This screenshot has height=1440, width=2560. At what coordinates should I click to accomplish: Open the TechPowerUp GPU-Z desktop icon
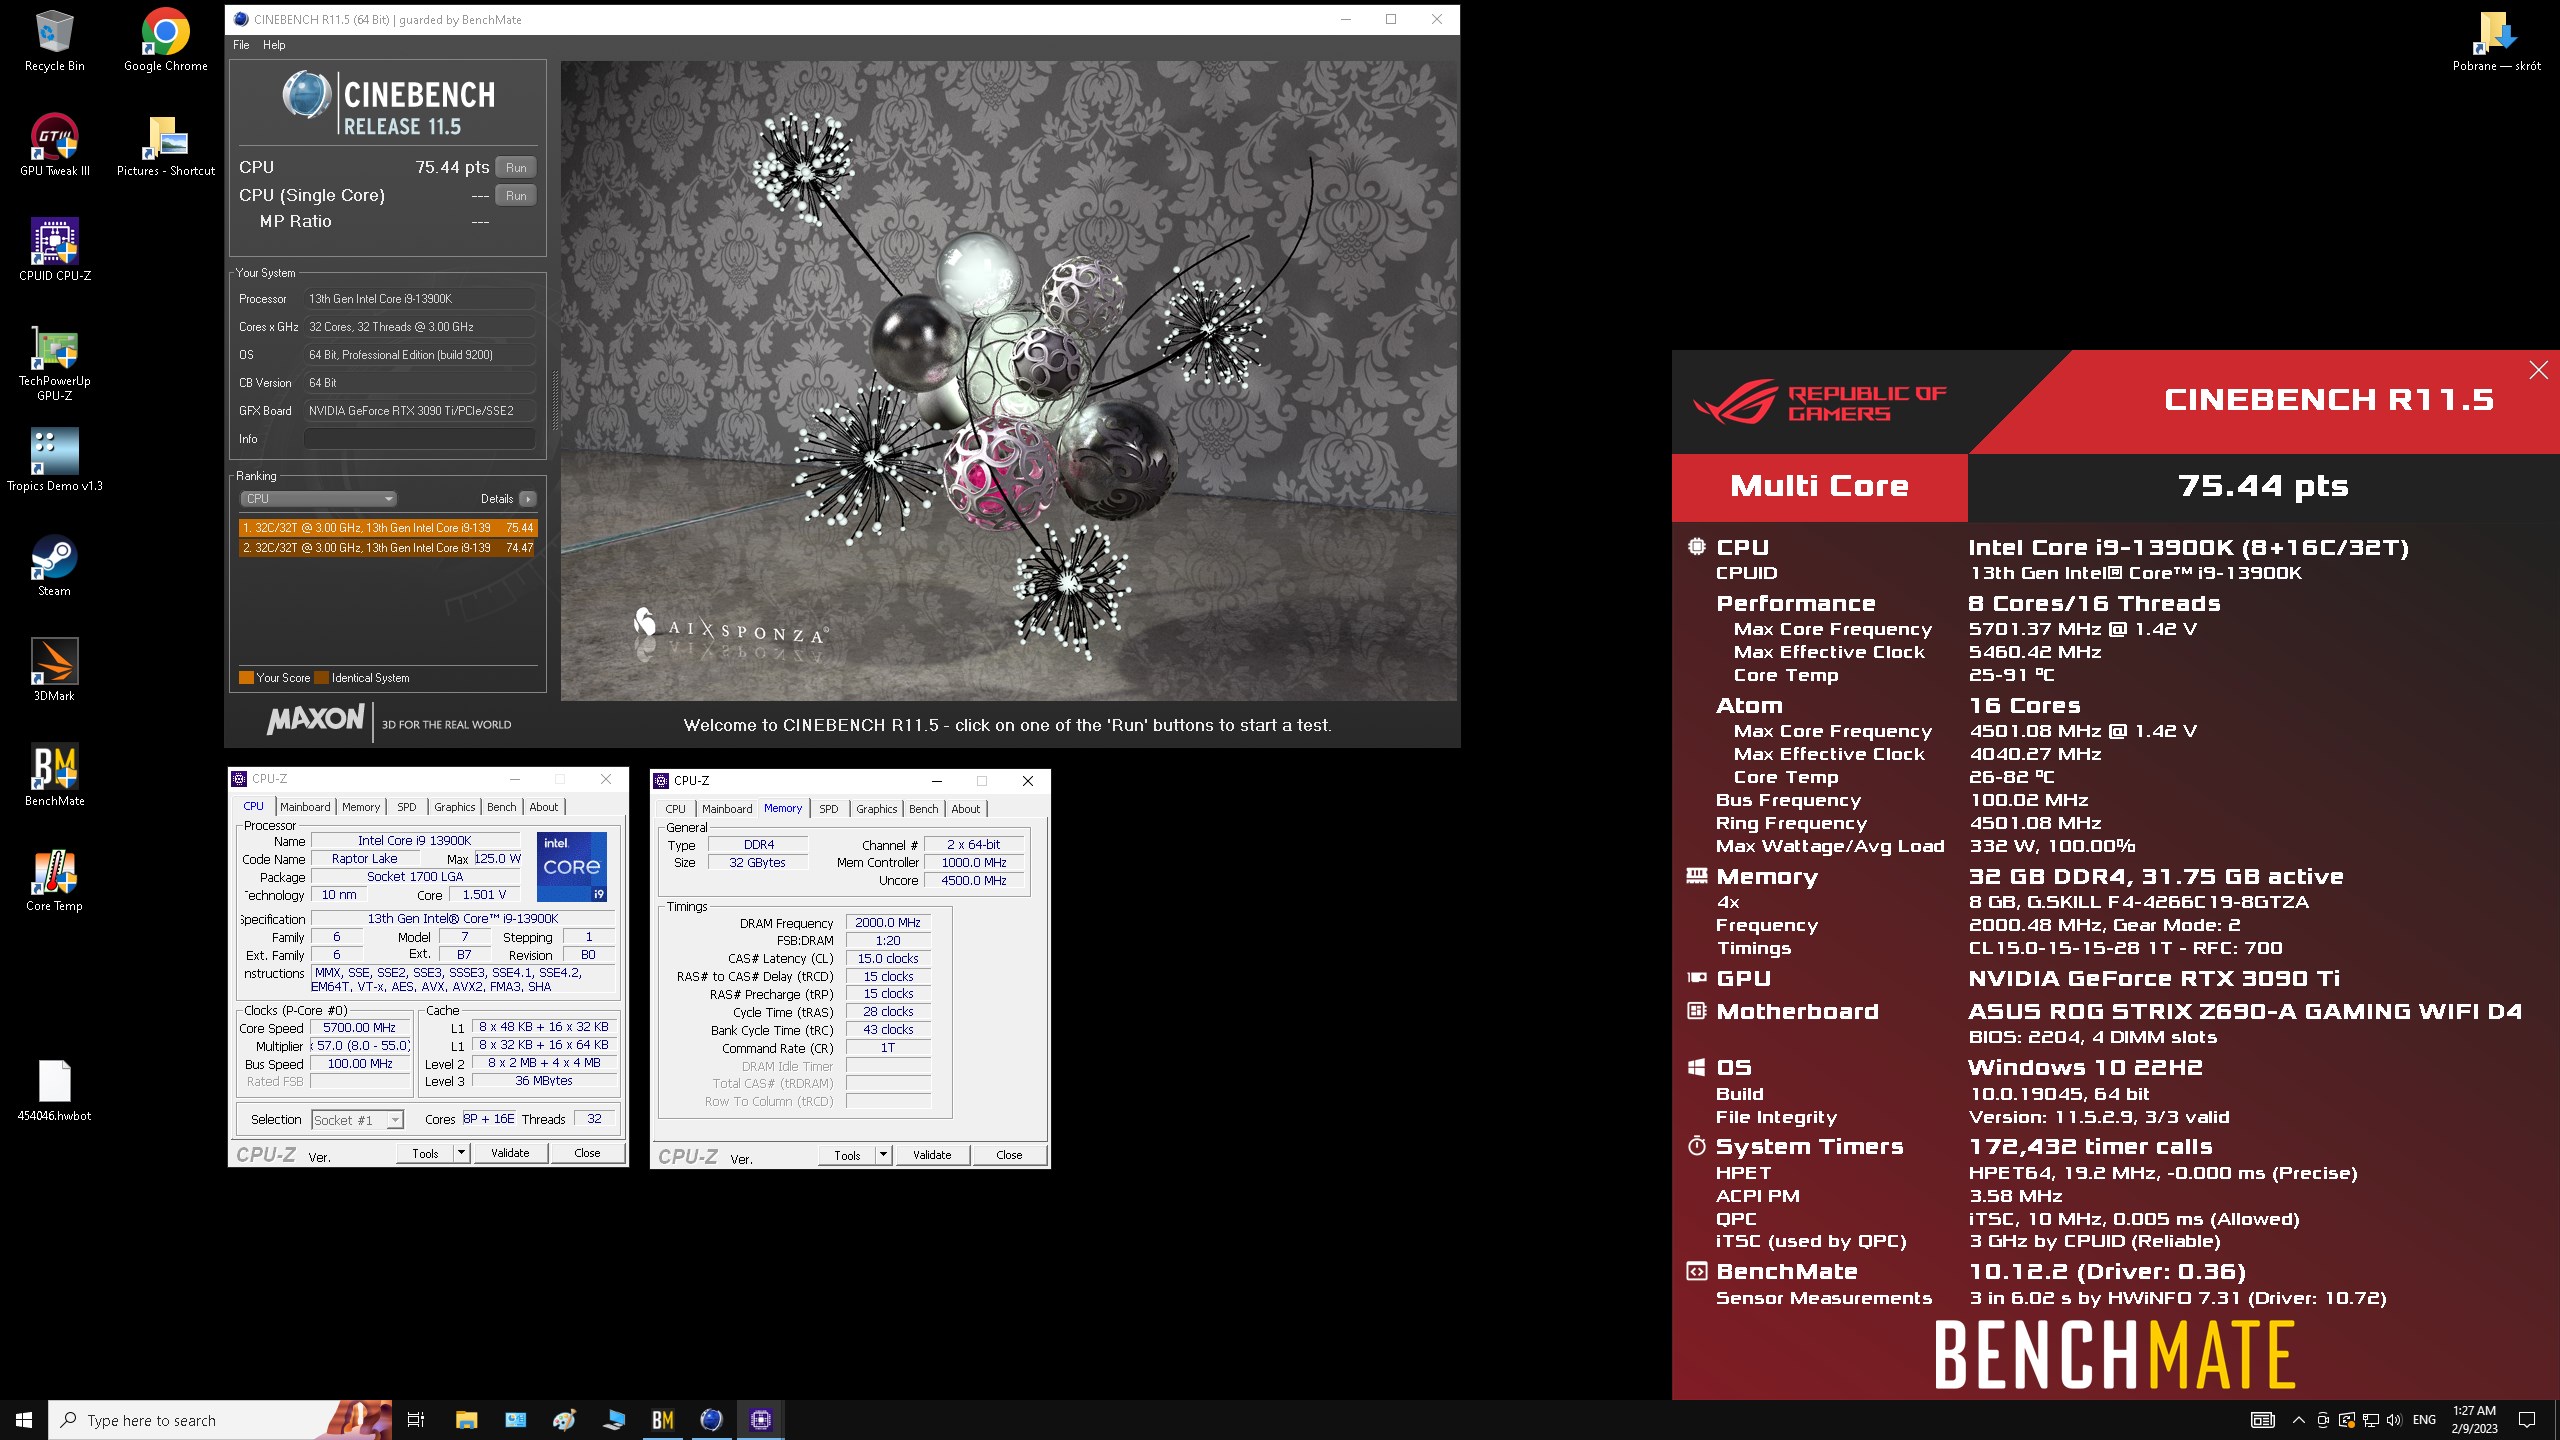point(54,362)
